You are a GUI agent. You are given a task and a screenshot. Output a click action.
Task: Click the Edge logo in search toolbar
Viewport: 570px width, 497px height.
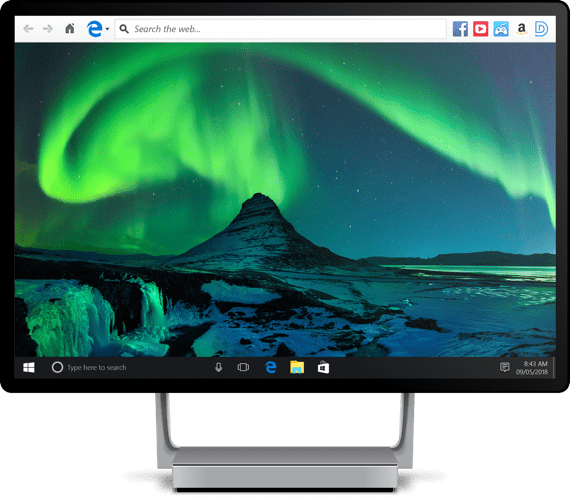coord(95,29)
